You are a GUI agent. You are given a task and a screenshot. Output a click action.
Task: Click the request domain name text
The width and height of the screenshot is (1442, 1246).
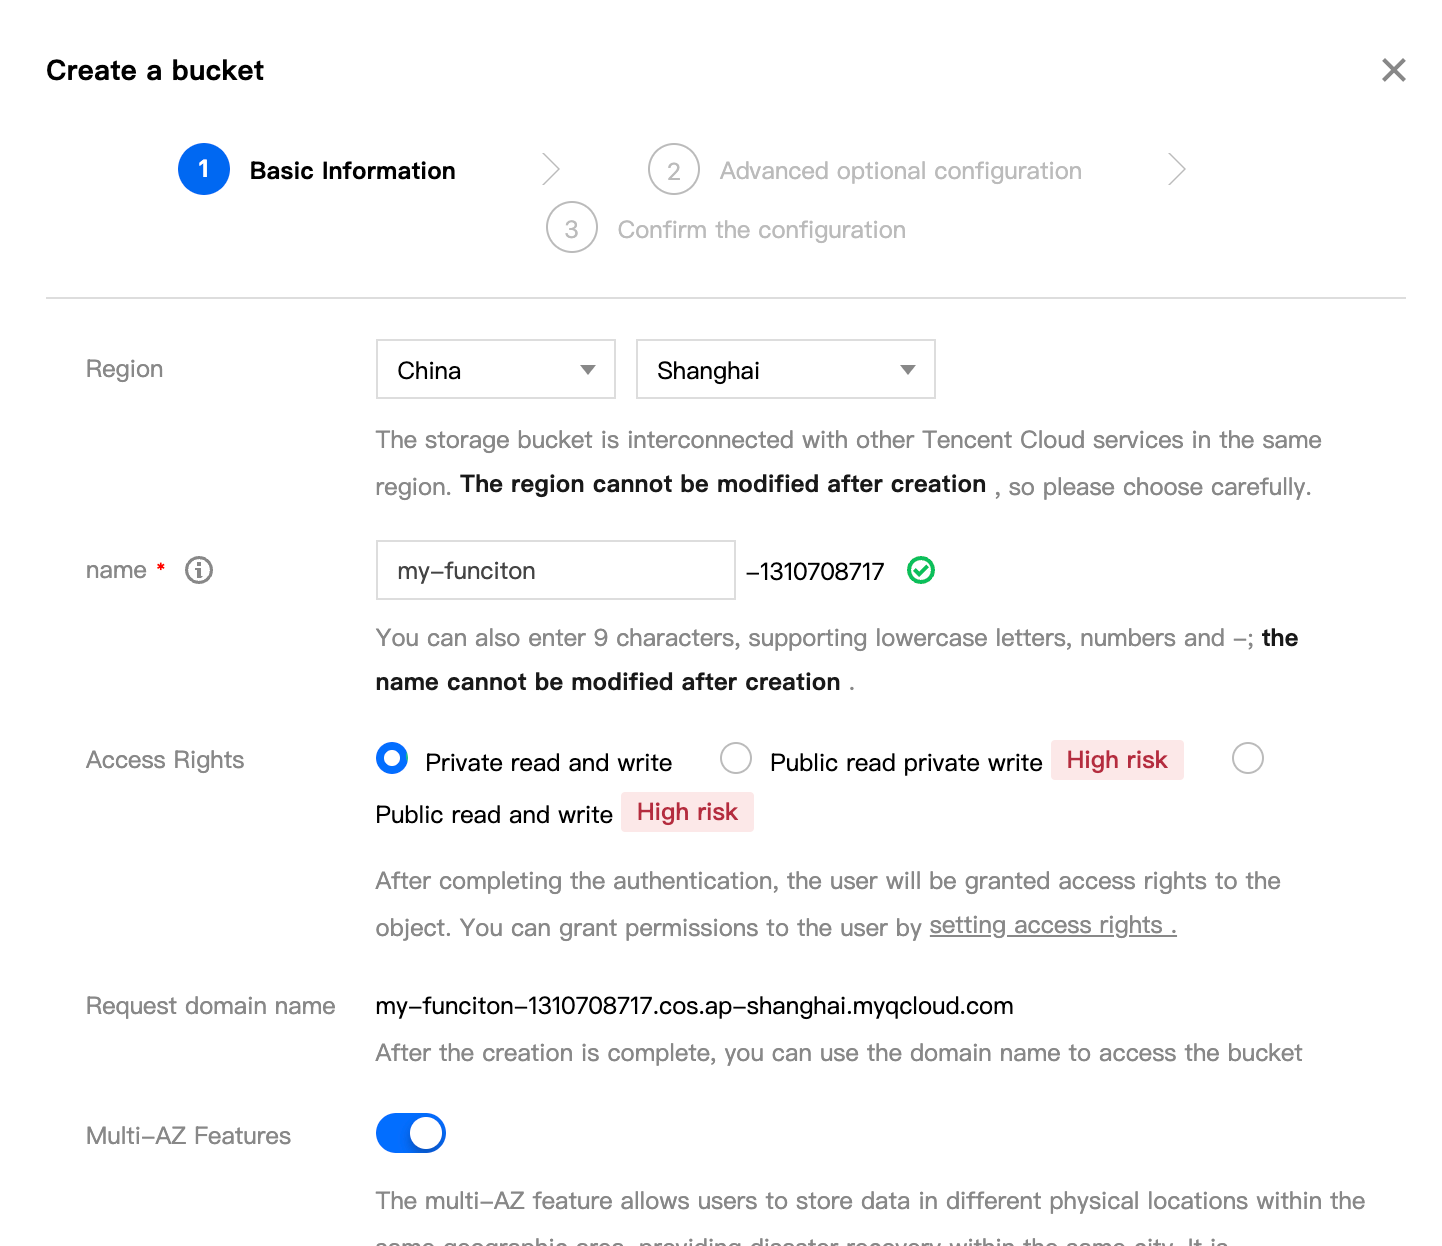(694, 1006)
